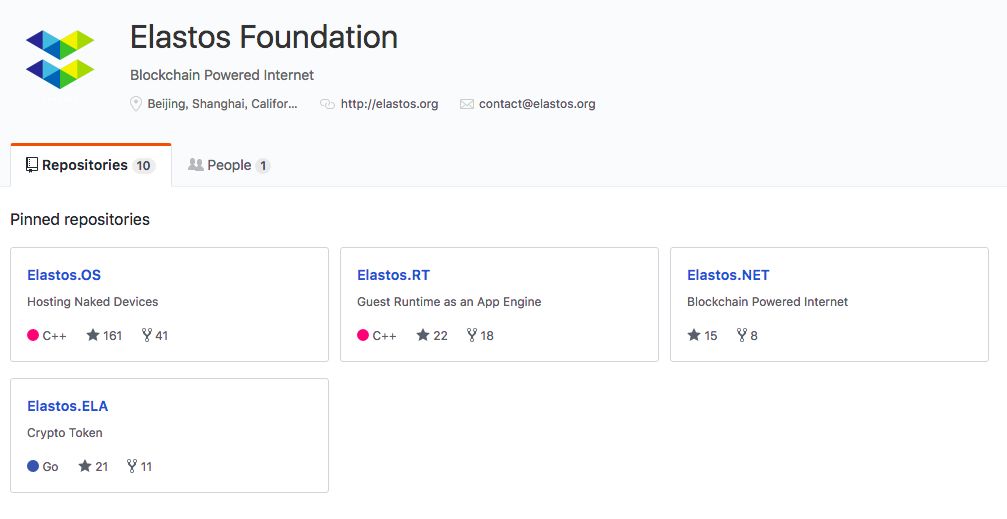The image size is (1007, 519).
Task: Click the contact@elastos.org email link
Action: coord(537,104)
